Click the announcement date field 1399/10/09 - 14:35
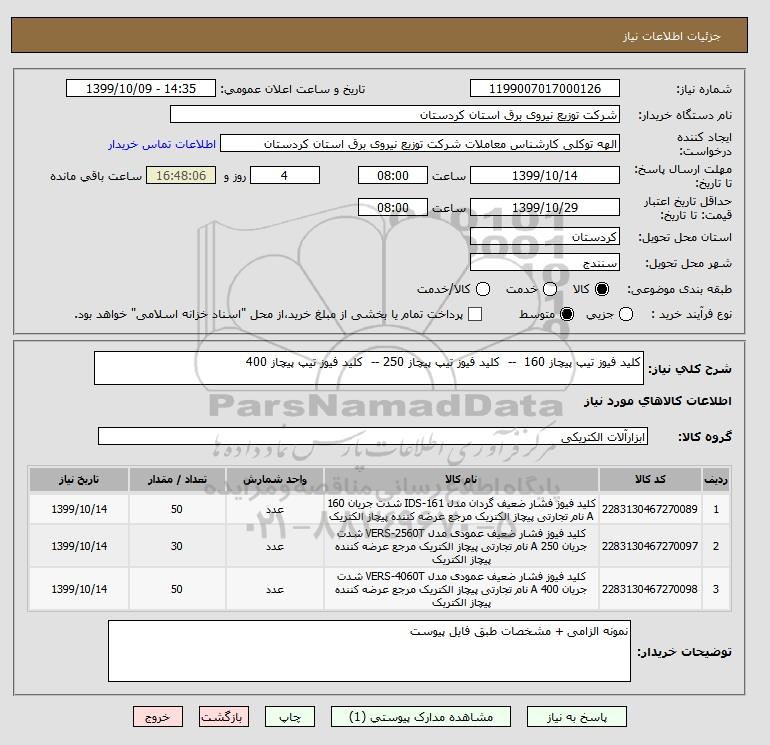 pyautogui.click(x=140, y=88)
